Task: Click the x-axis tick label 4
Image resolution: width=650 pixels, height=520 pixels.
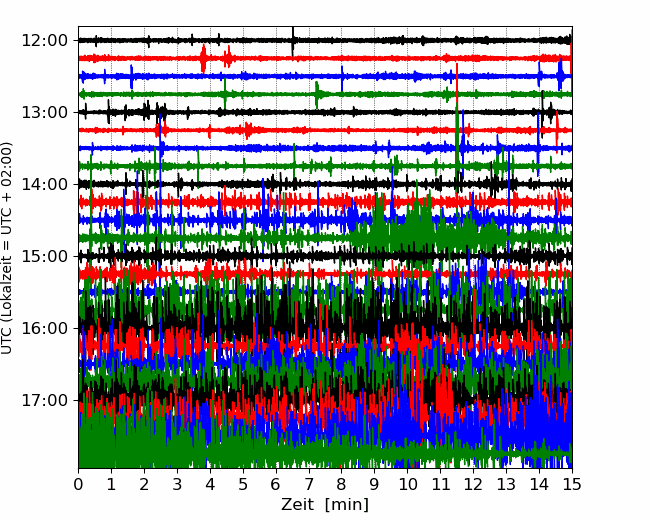Action: [210, 484]
